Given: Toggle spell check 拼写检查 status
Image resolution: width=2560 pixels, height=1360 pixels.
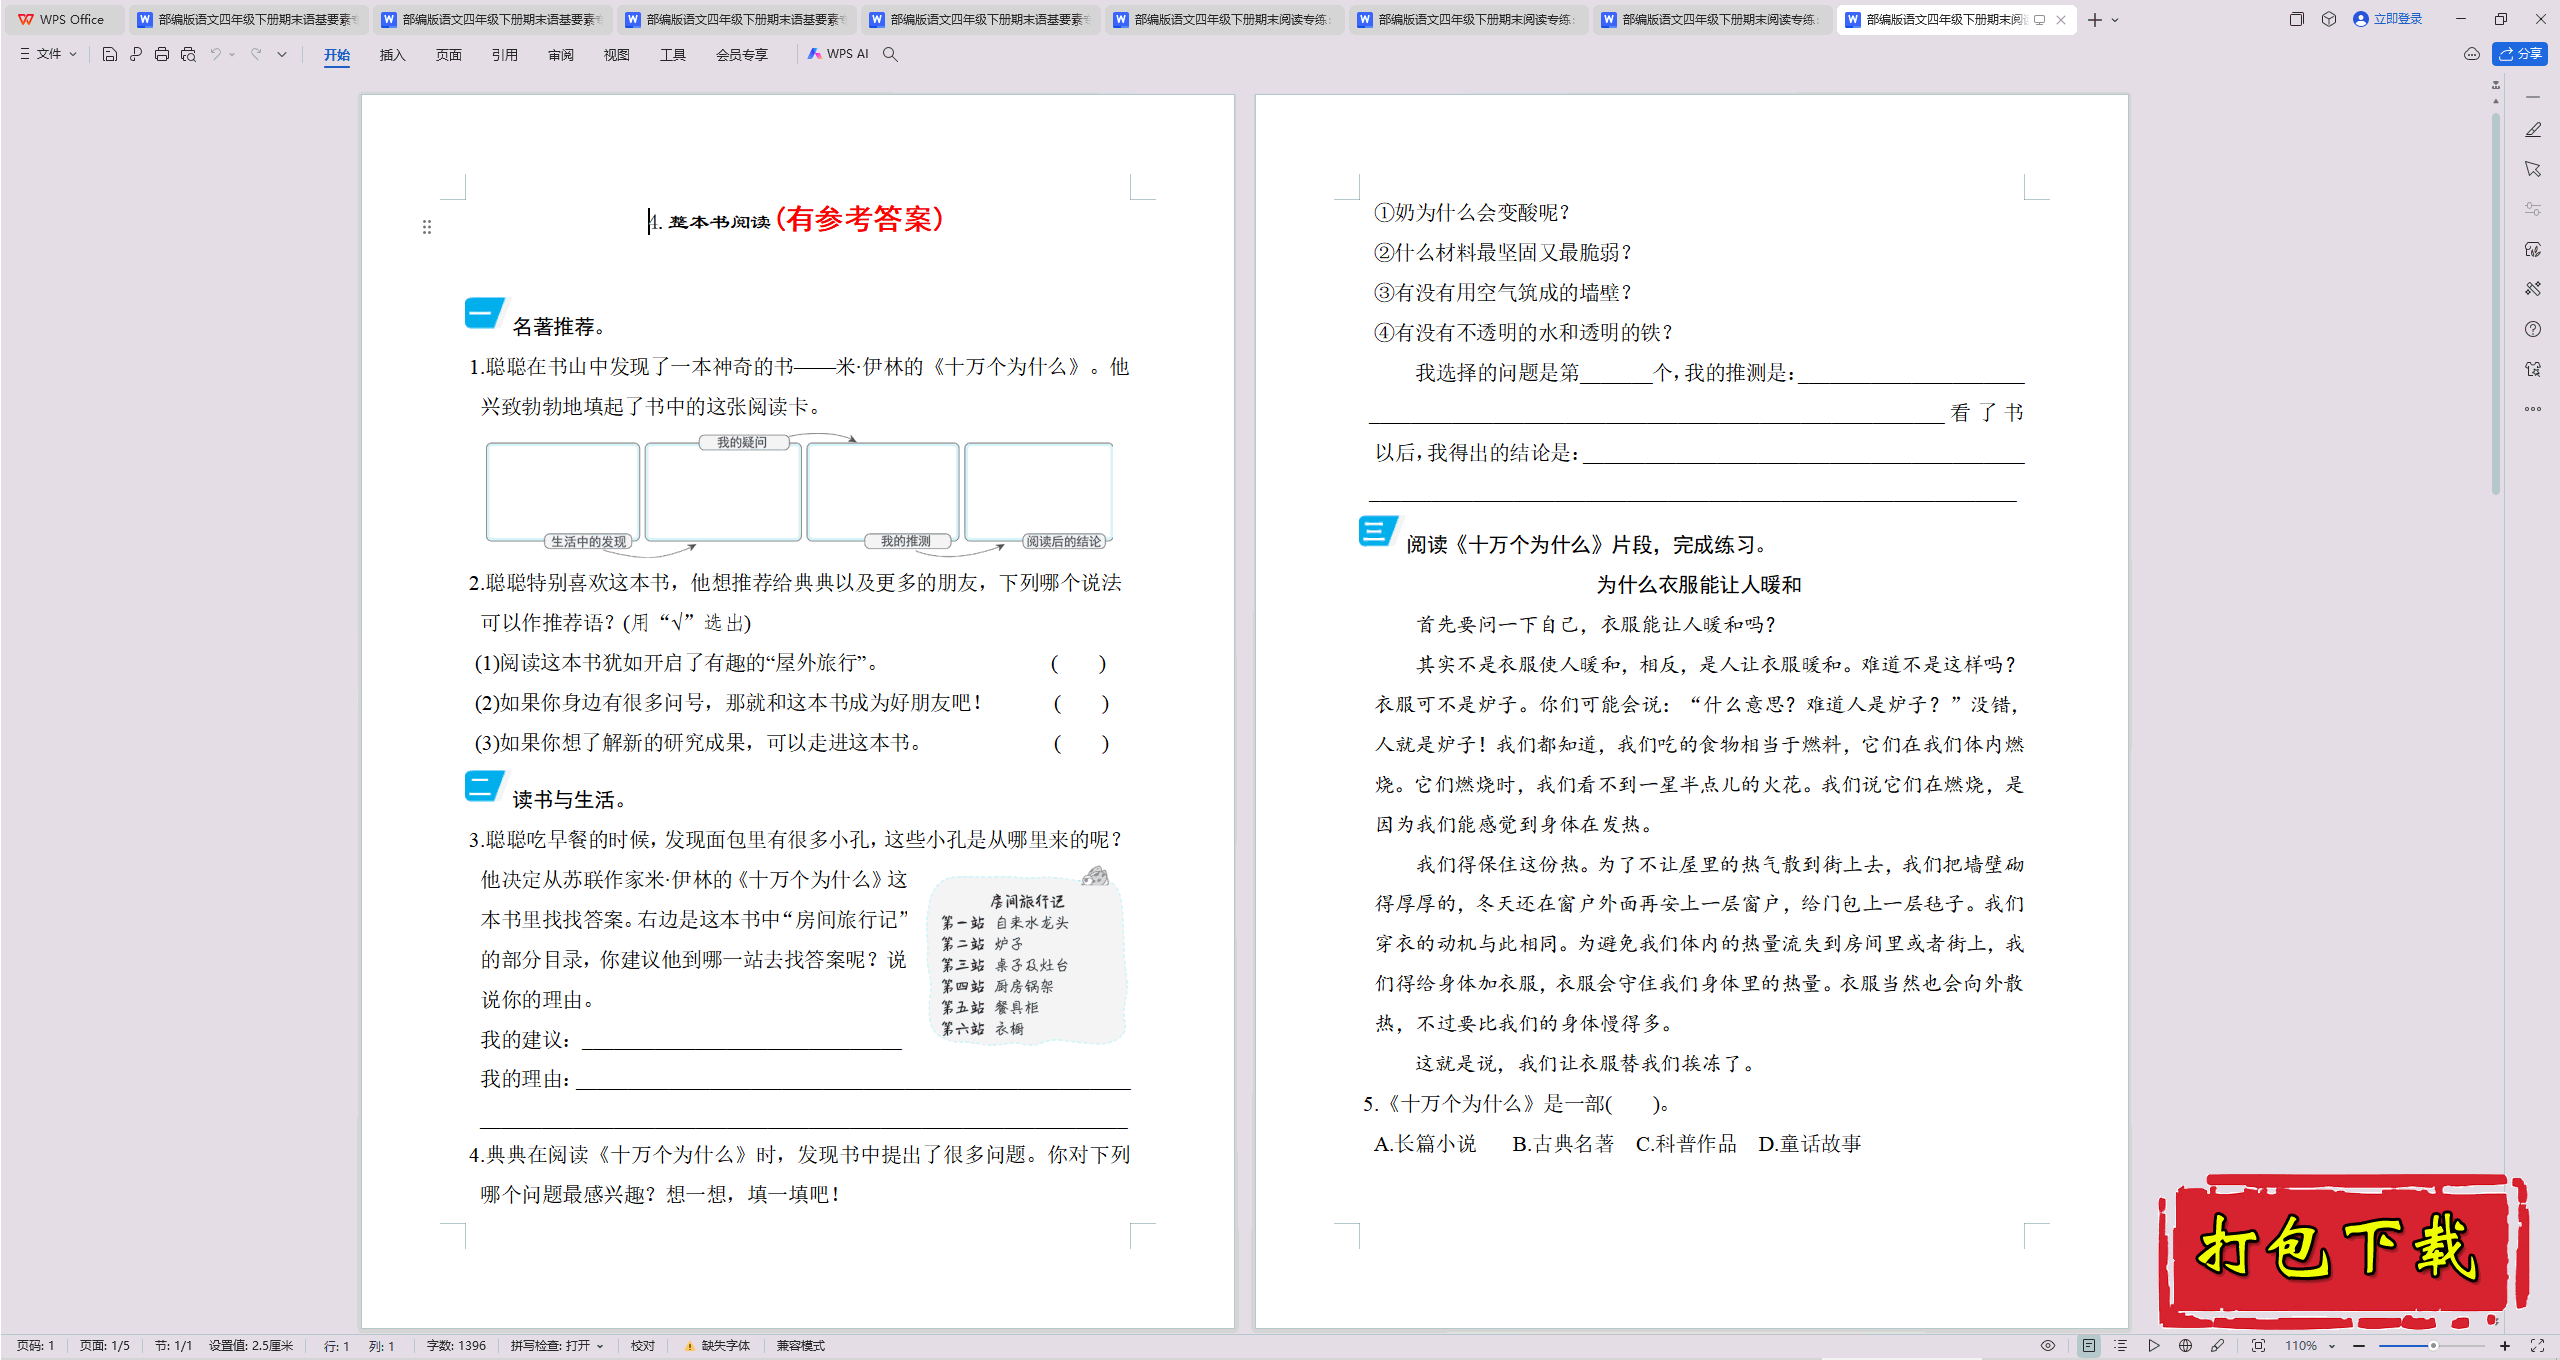Looking at the screenshot, I should 557,1346.
